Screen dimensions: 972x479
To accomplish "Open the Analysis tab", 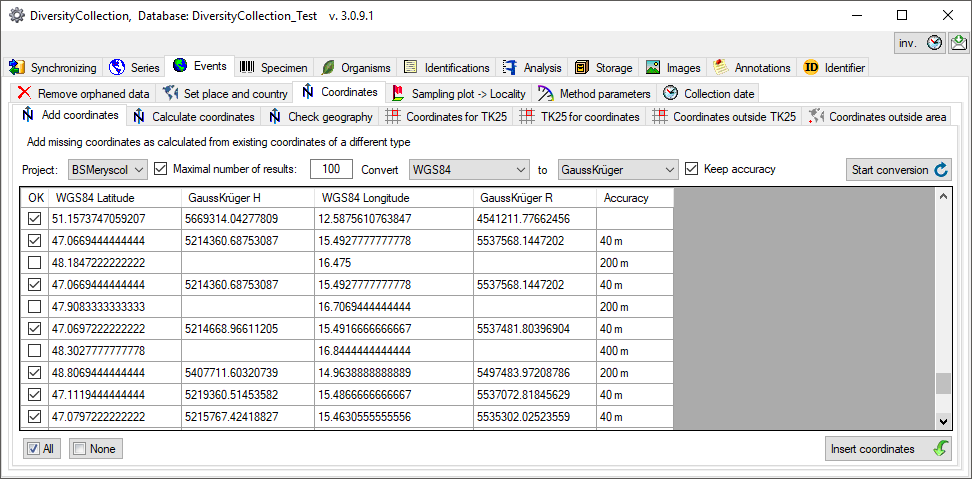I will coord(532,68).
